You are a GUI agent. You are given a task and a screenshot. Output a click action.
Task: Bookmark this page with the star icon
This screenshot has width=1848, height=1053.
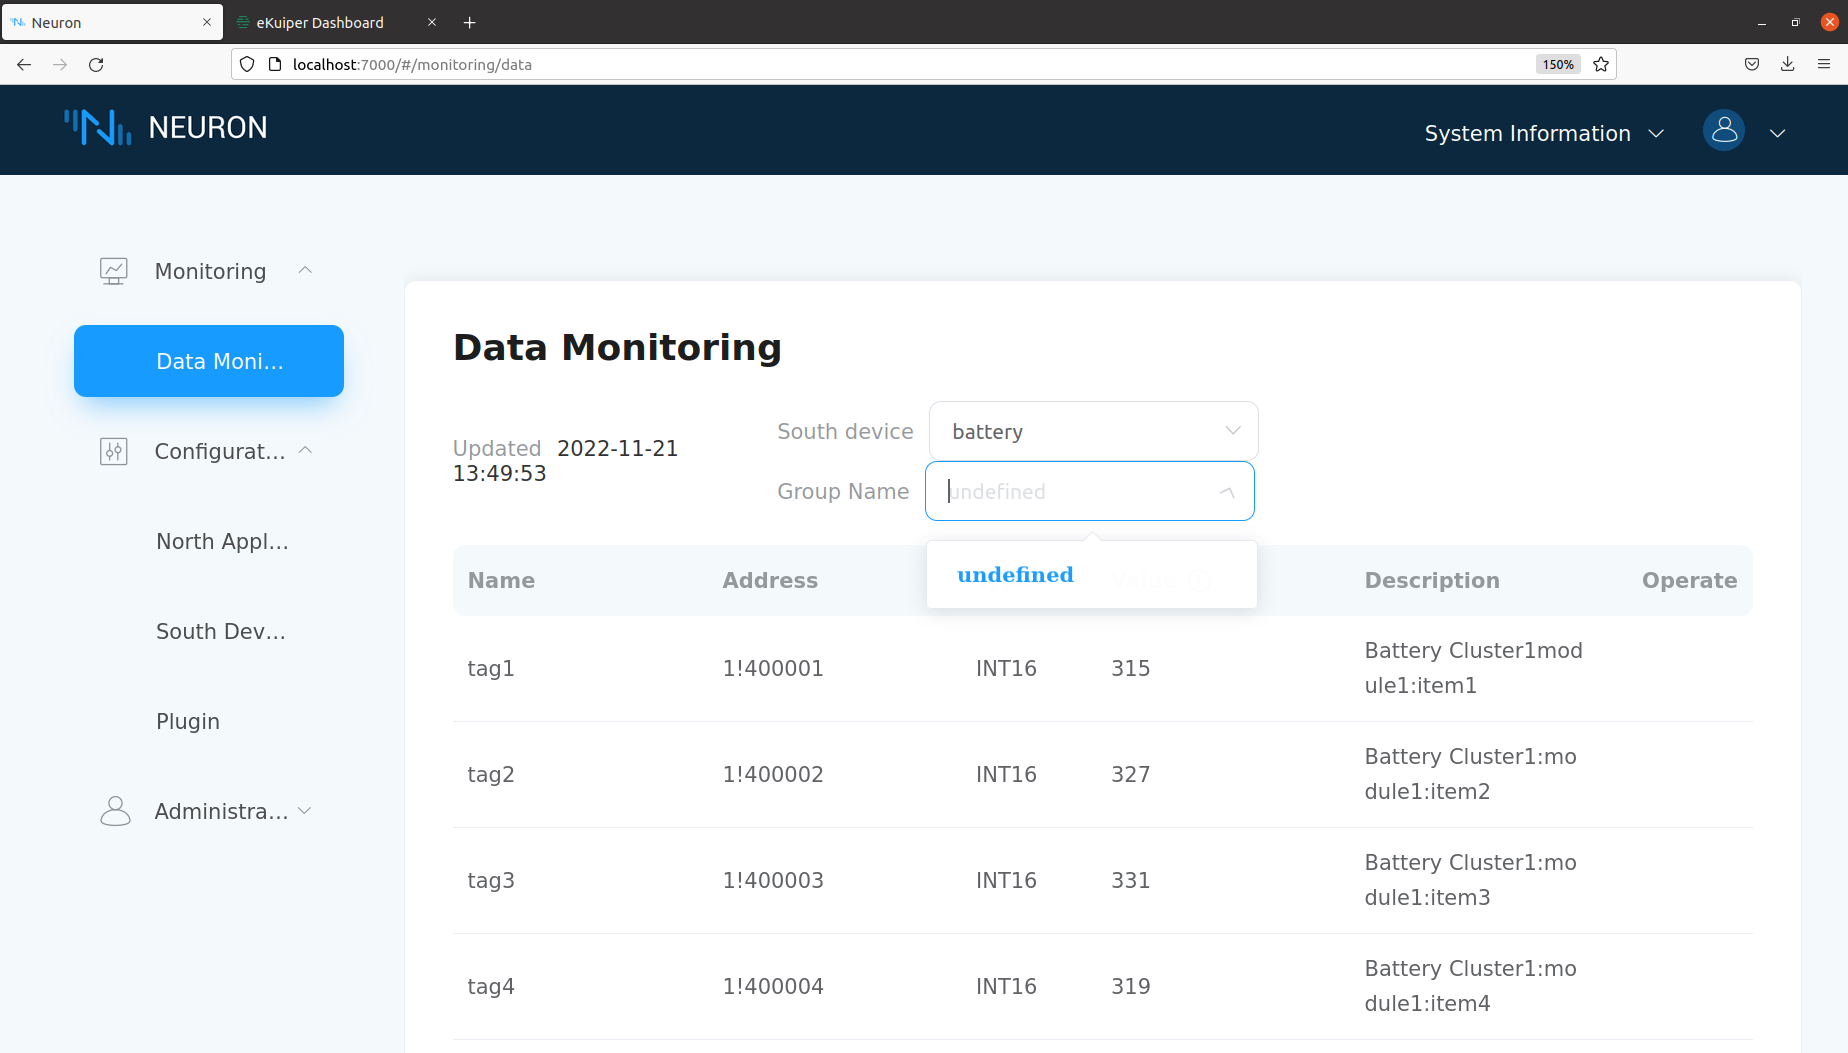coord(1601,64)
